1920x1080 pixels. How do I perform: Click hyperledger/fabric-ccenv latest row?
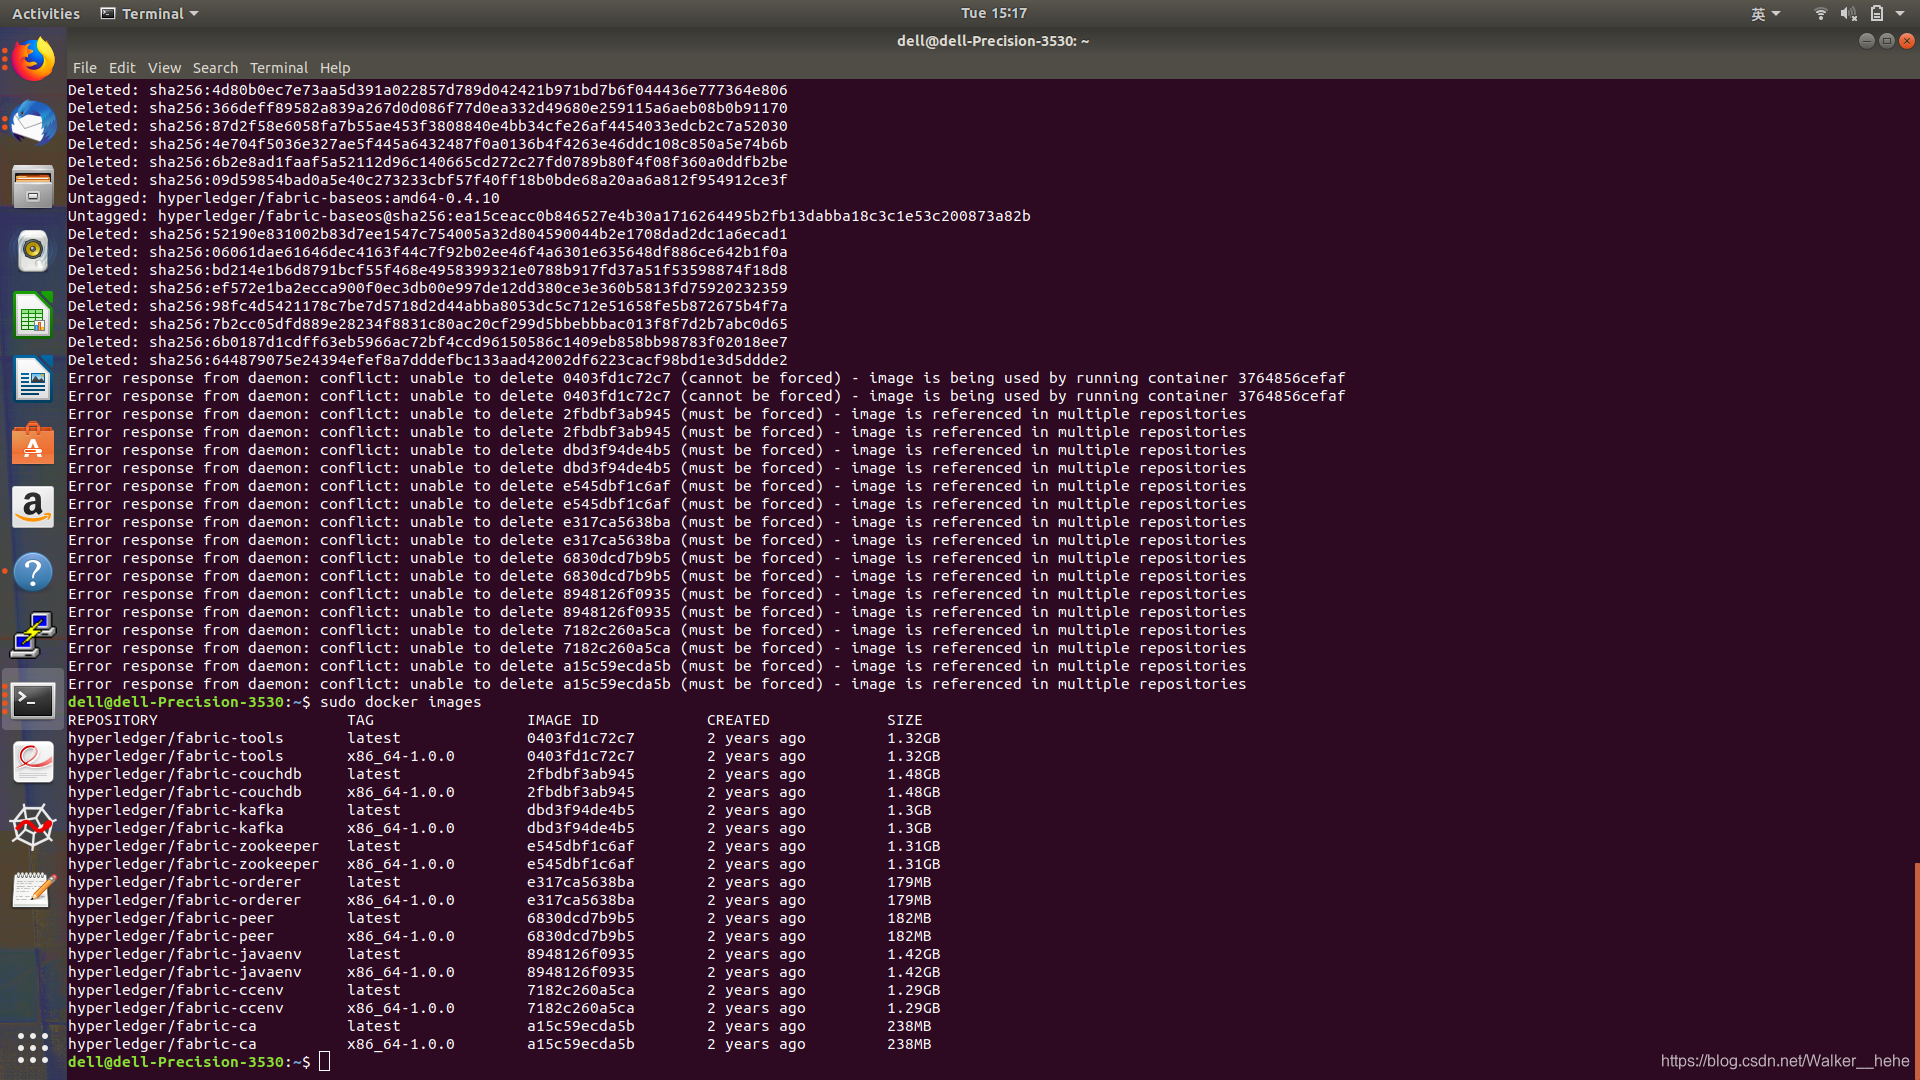tap(504, 990)
